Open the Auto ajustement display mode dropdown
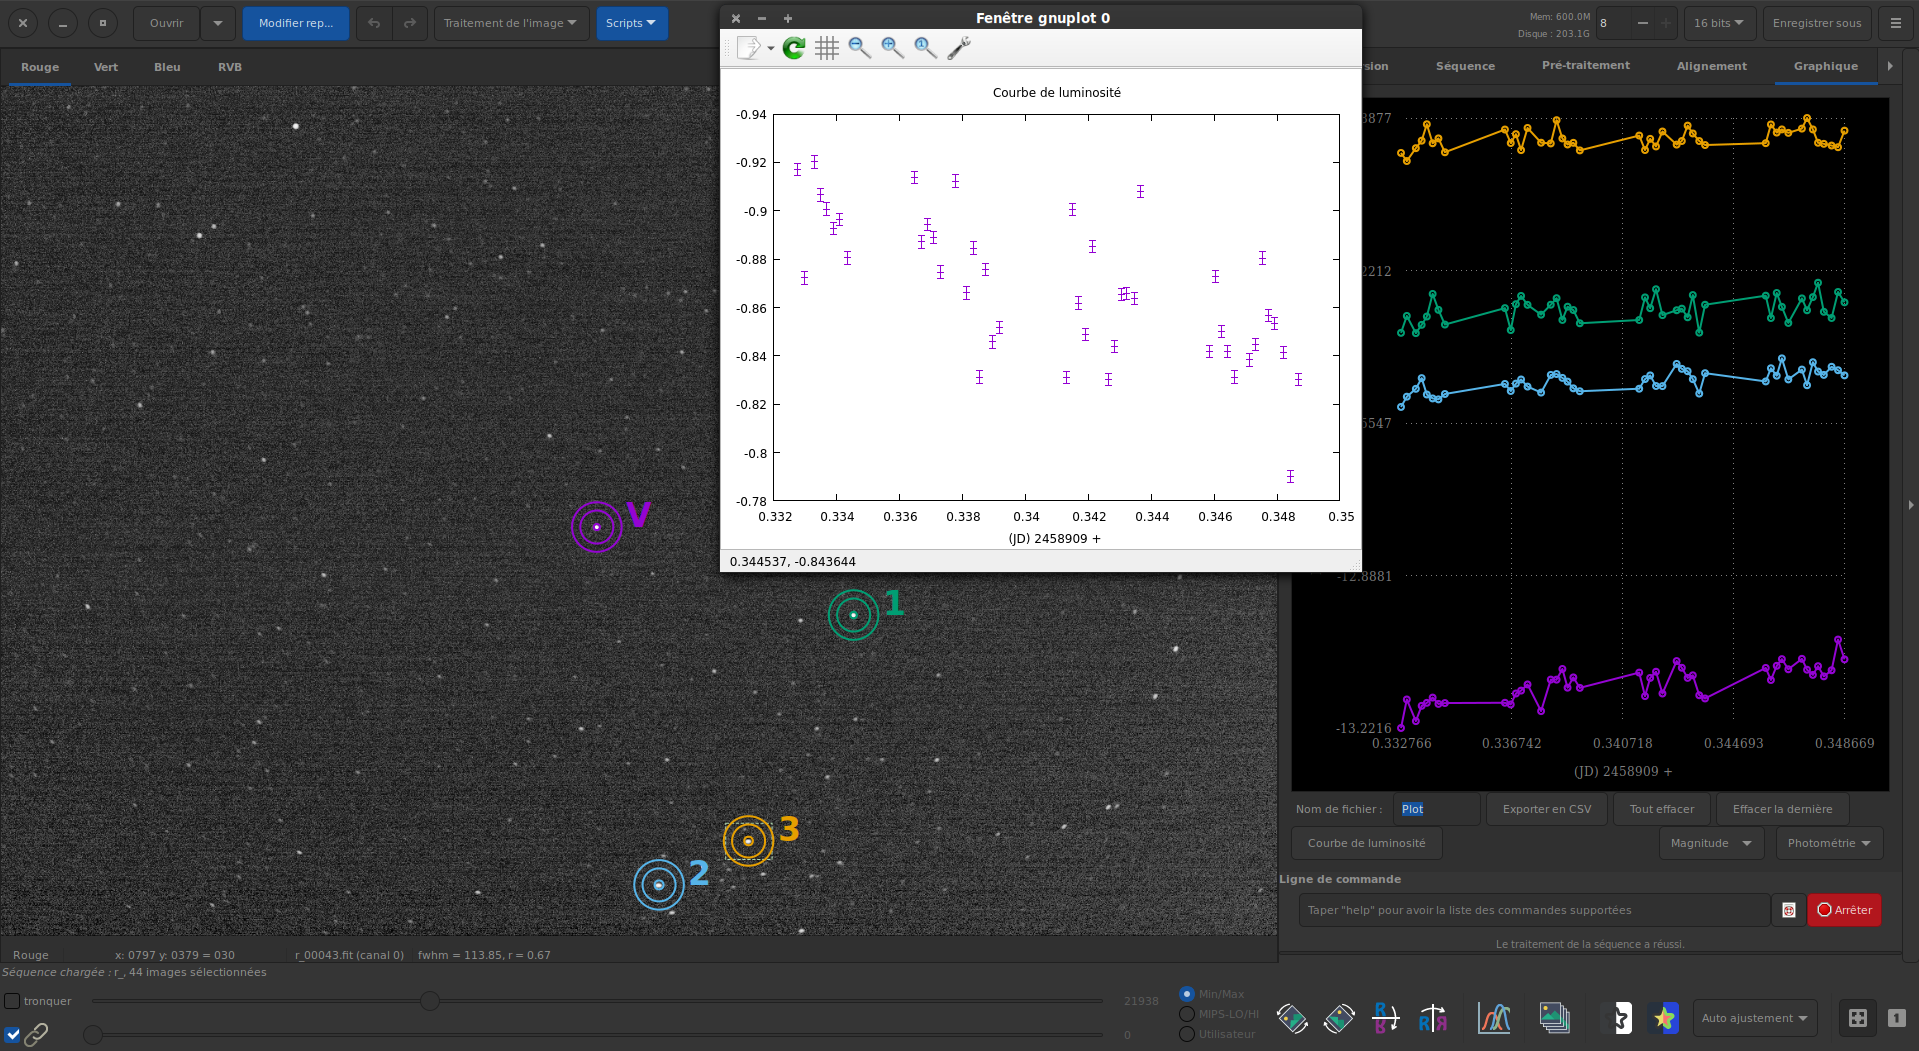Screen dimensions: 1919x1051 pyautogui.click(x=1754, y=1018)
